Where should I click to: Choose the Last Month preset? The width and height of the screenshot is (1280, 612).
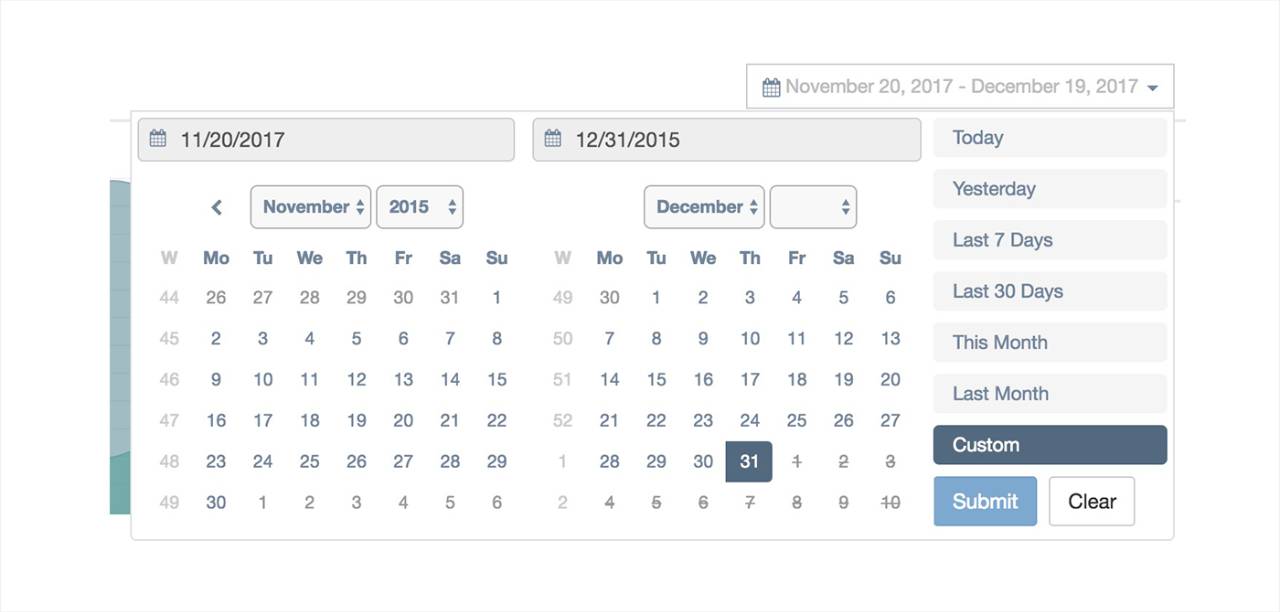click(x=1050, y=394)
